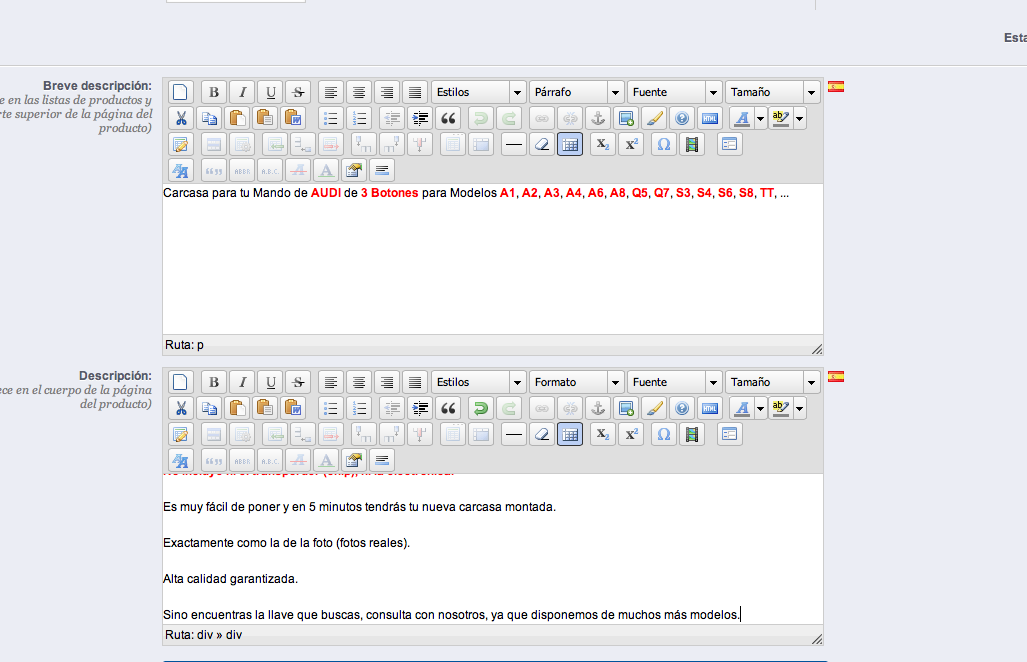Insert image in Breve descripción editor
The width and height of the screenshot is (1027, 662).
[626, 119]
